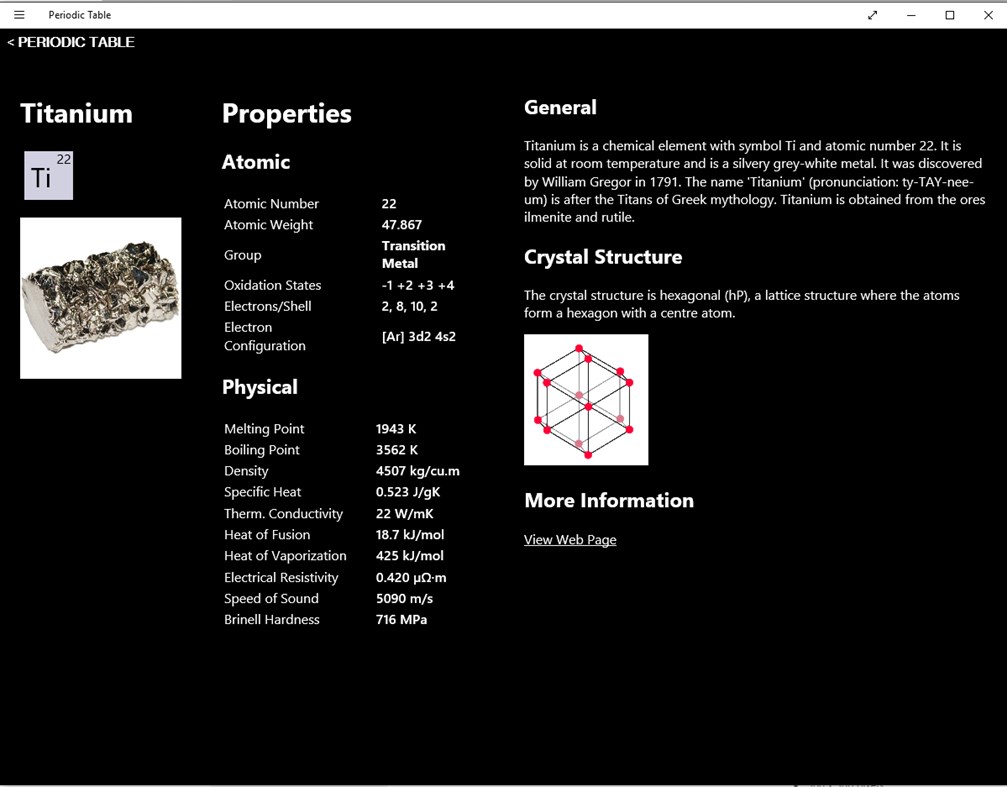This screenshot has width=1007, height=787.
Task: Select the General section heading
Action: point(560,107)
